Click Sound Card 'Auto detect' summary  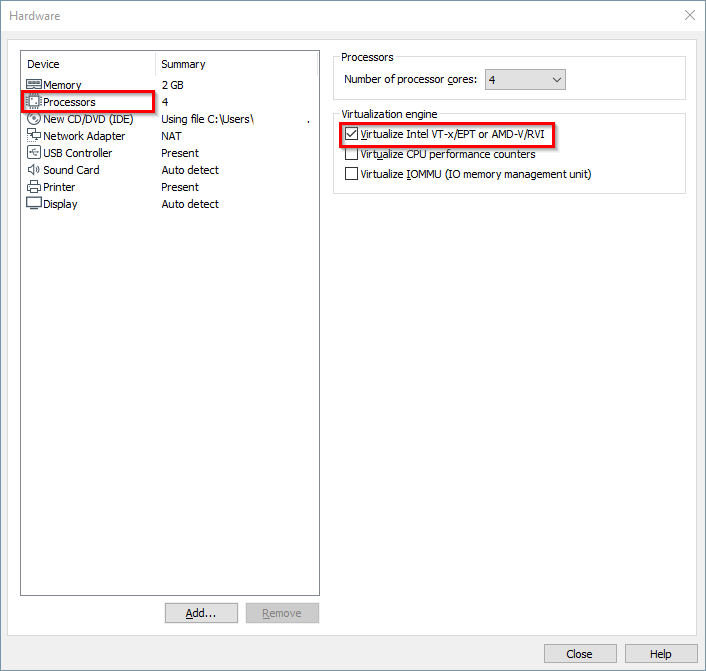click(x=190, y=170)
